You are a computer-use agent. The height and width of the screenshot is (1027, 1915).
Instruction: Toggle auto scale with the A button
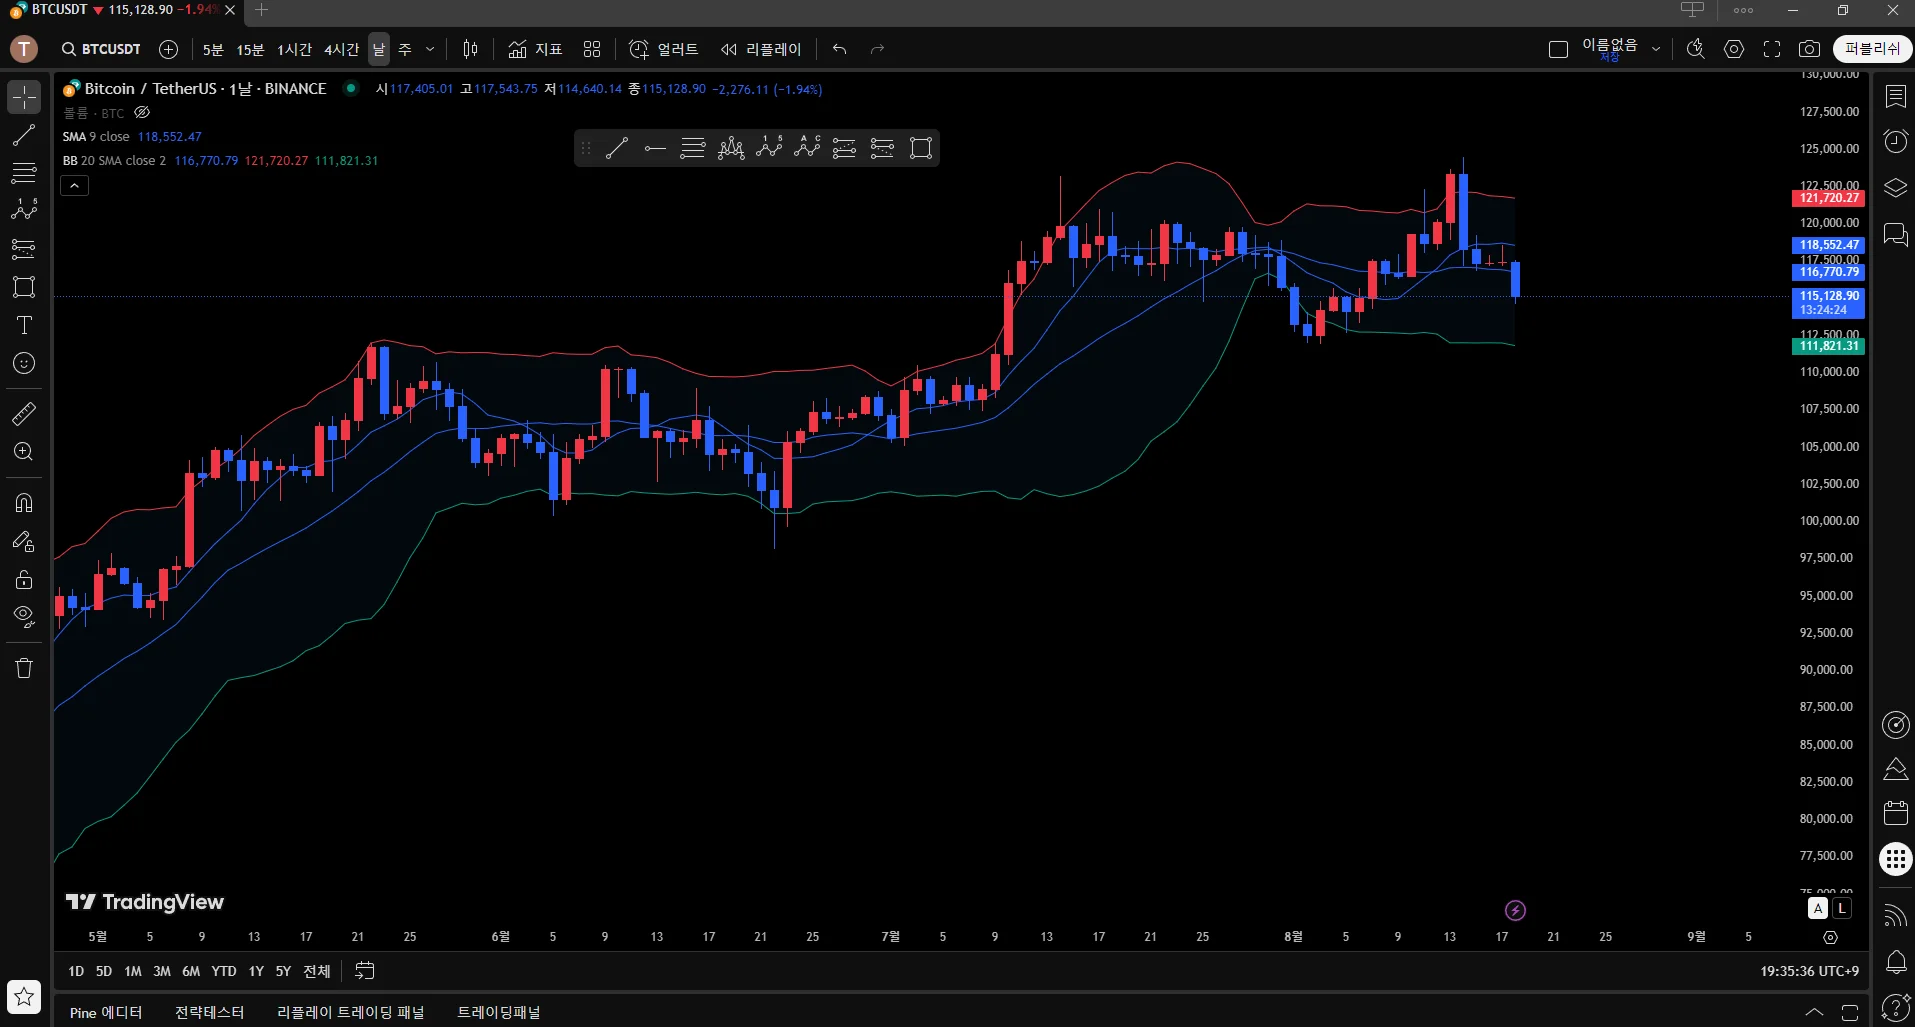pos(1818,908)
